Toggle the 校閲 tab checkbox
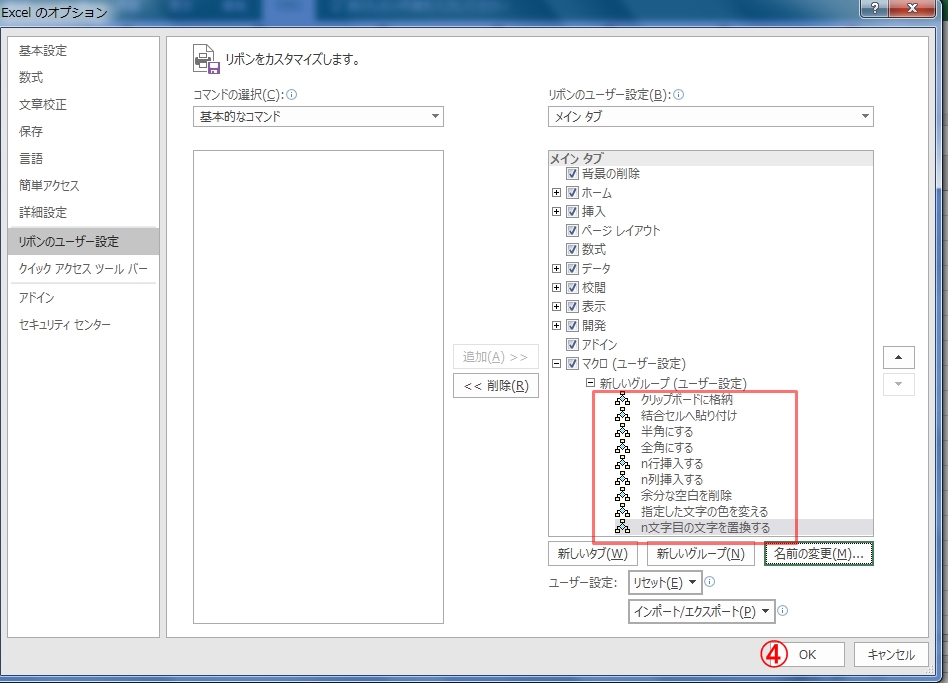 pos(572,287)
